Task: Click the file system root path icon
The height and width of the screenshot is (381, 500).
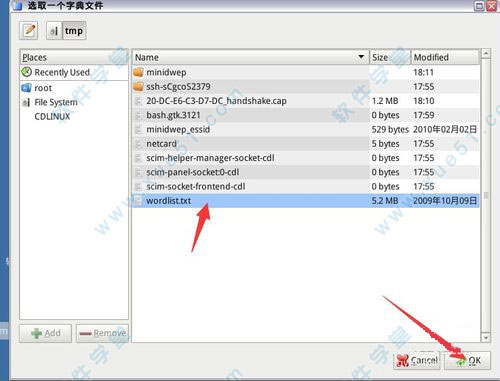Action: (x=54, y=31)
